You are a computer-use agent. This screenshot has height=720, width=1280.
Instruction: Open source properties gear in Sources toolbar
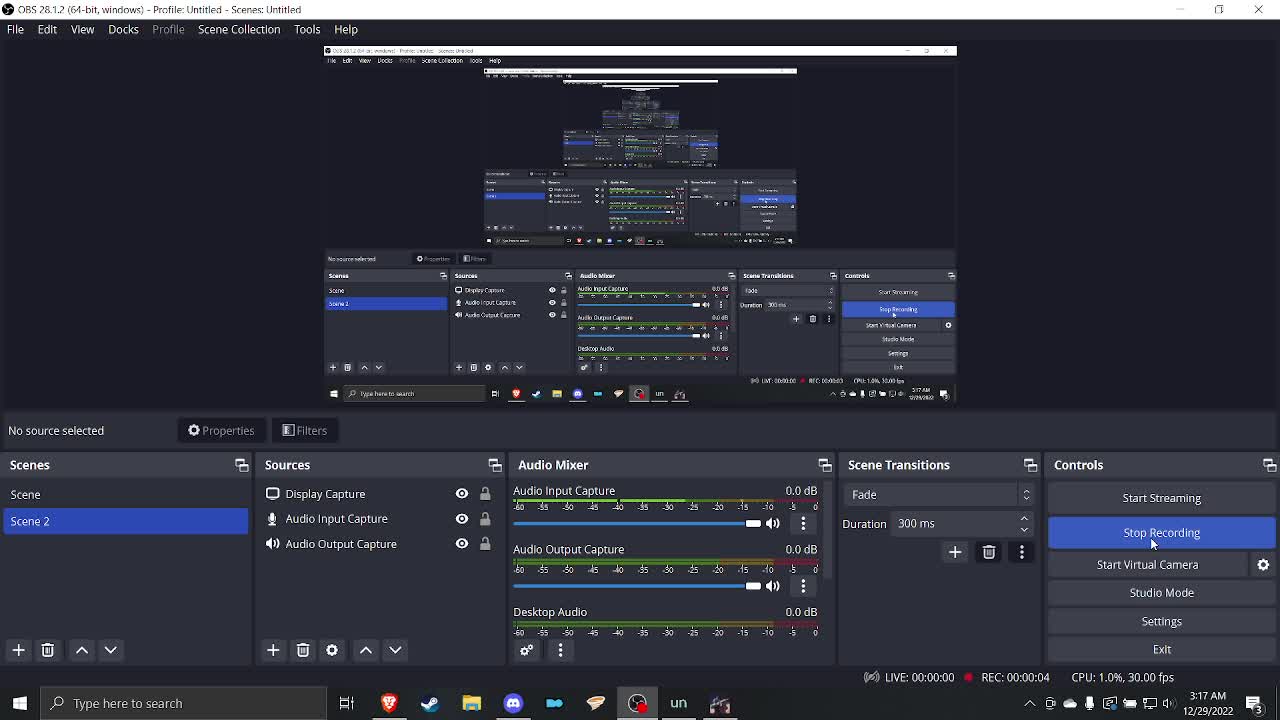(x=332, y=650)
